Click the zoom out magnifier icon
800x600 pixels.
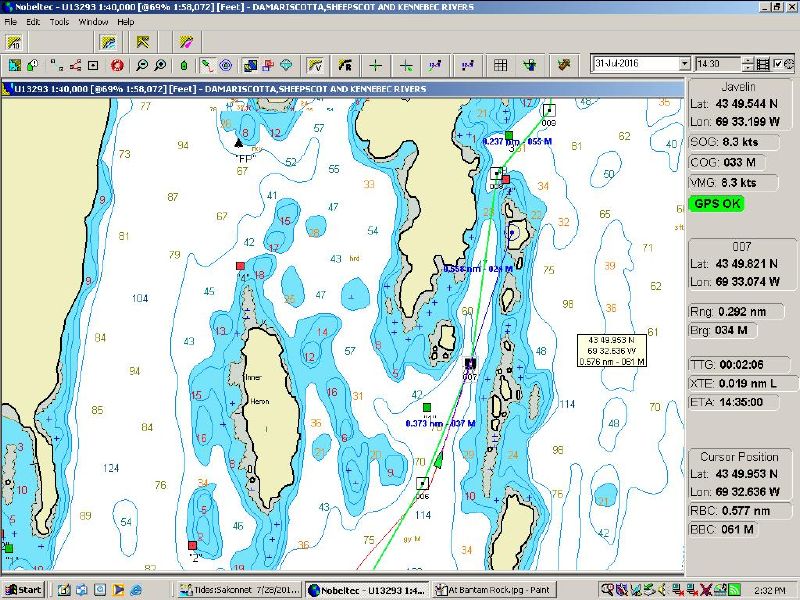pyautogui.click(x=142, y=65)
